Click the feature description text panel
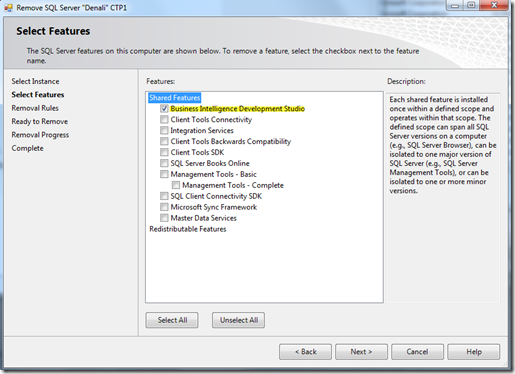The image size is (515, 374). [x=443, y=198]
